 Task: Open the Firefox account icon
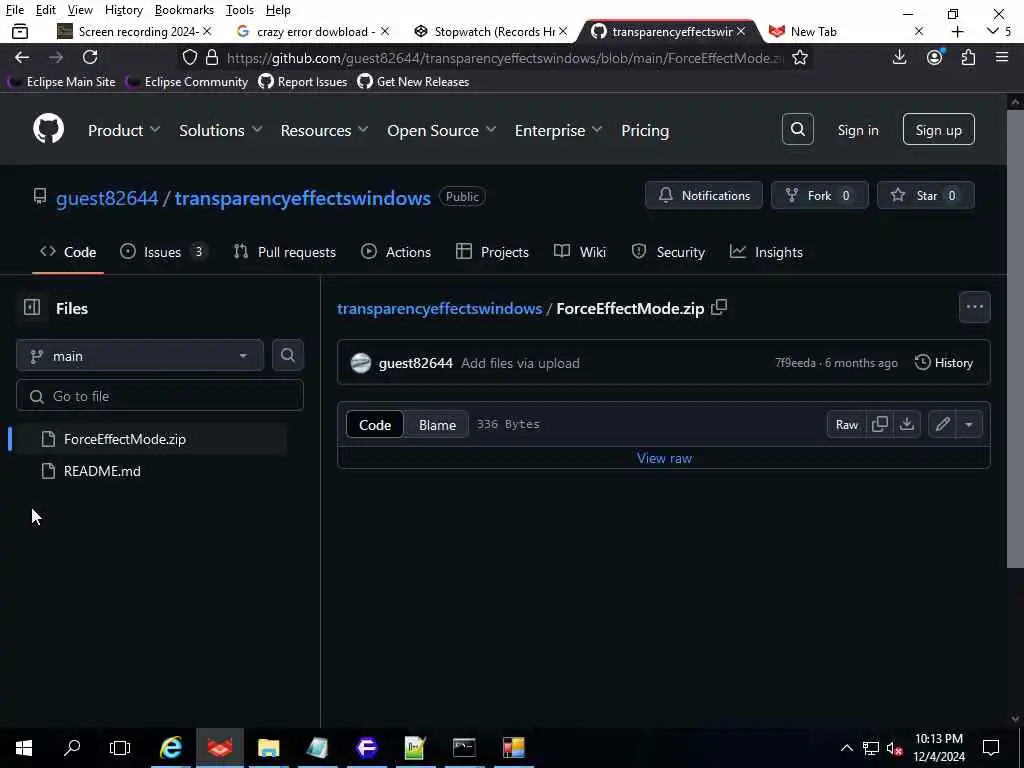(x=935, y=57)
